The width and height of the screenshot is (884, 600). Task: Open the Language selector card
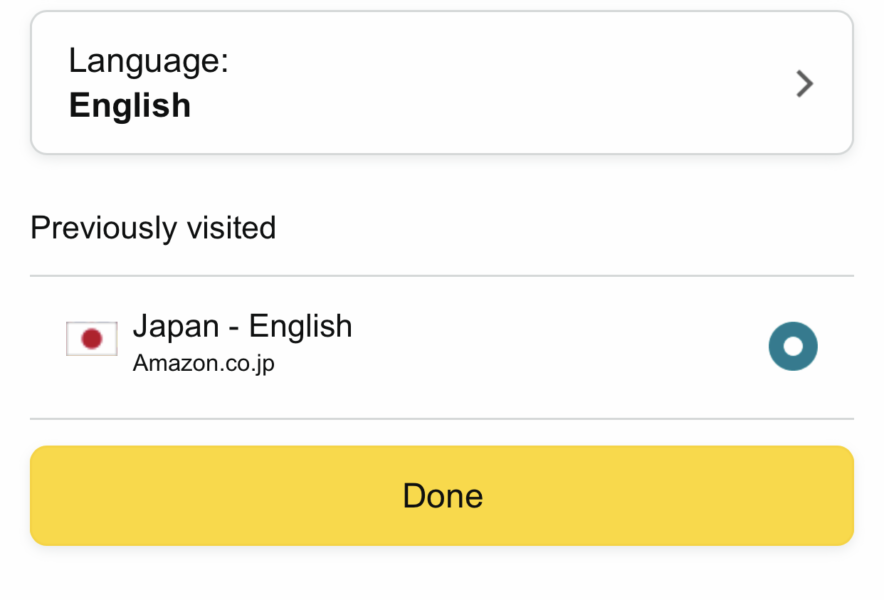click(x=442, y=82)
